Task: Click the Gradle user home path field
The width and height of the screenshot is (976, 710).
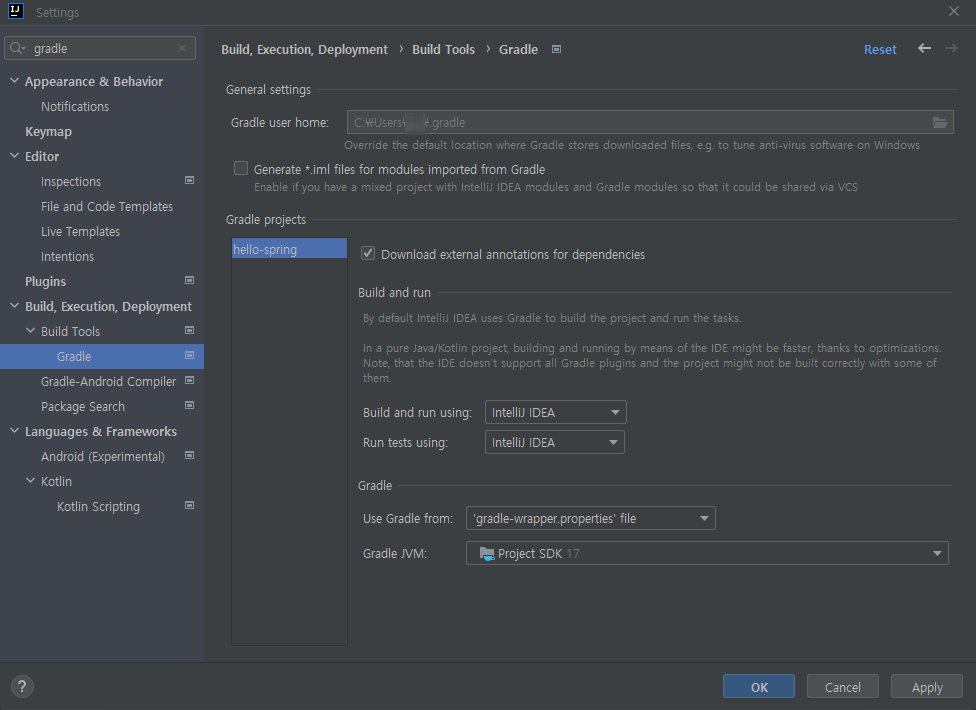Action: [650, 123]
